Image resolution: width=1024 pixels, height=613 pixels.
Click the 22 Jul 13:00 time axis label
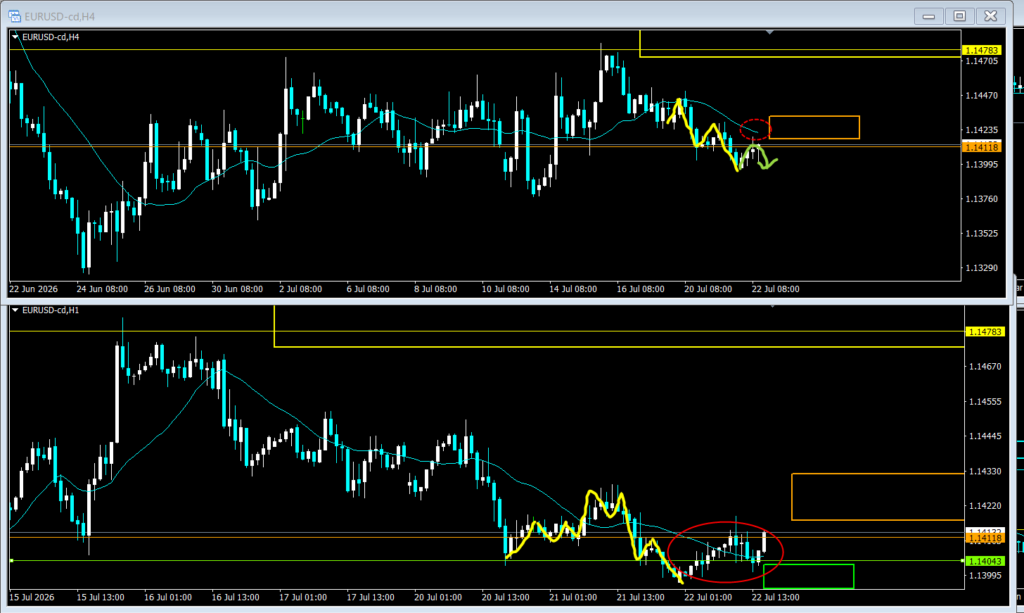click(x=775, y=597)
